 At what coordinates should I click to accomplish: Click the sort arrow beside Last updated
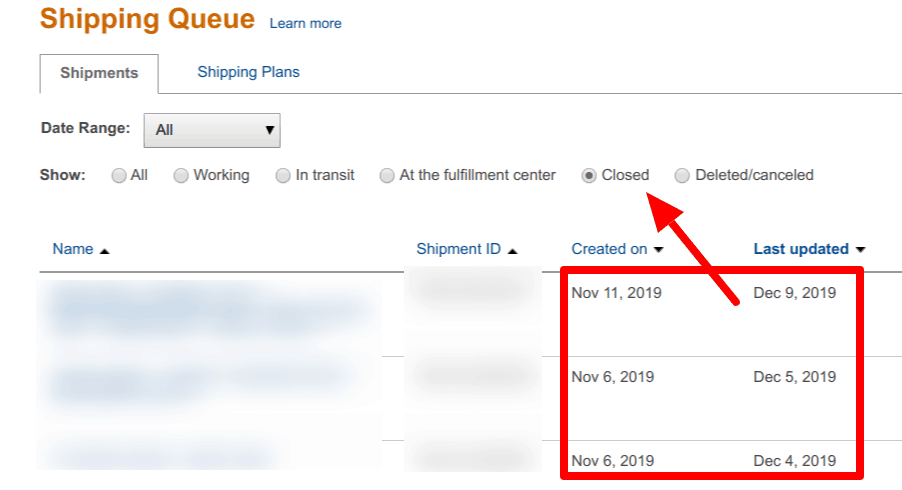(x=860, y=250)
